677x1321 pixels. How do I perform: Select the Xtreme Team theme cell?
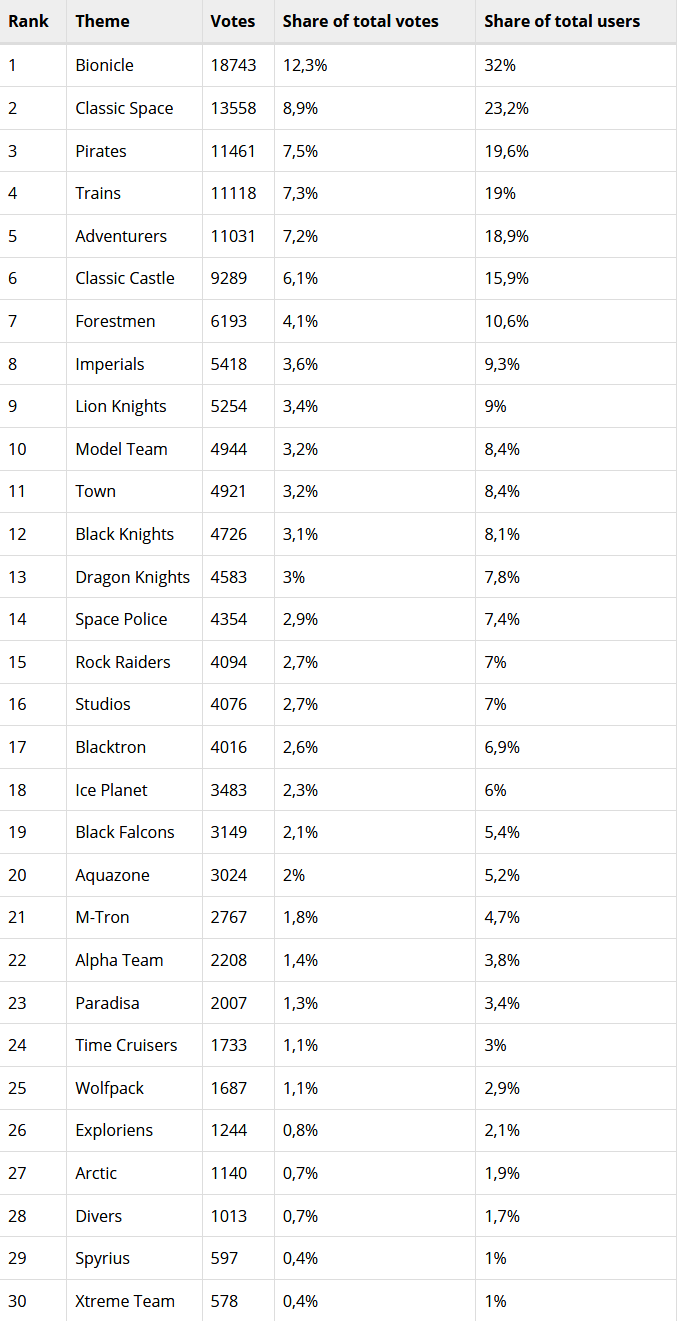tap(125, 1301)
